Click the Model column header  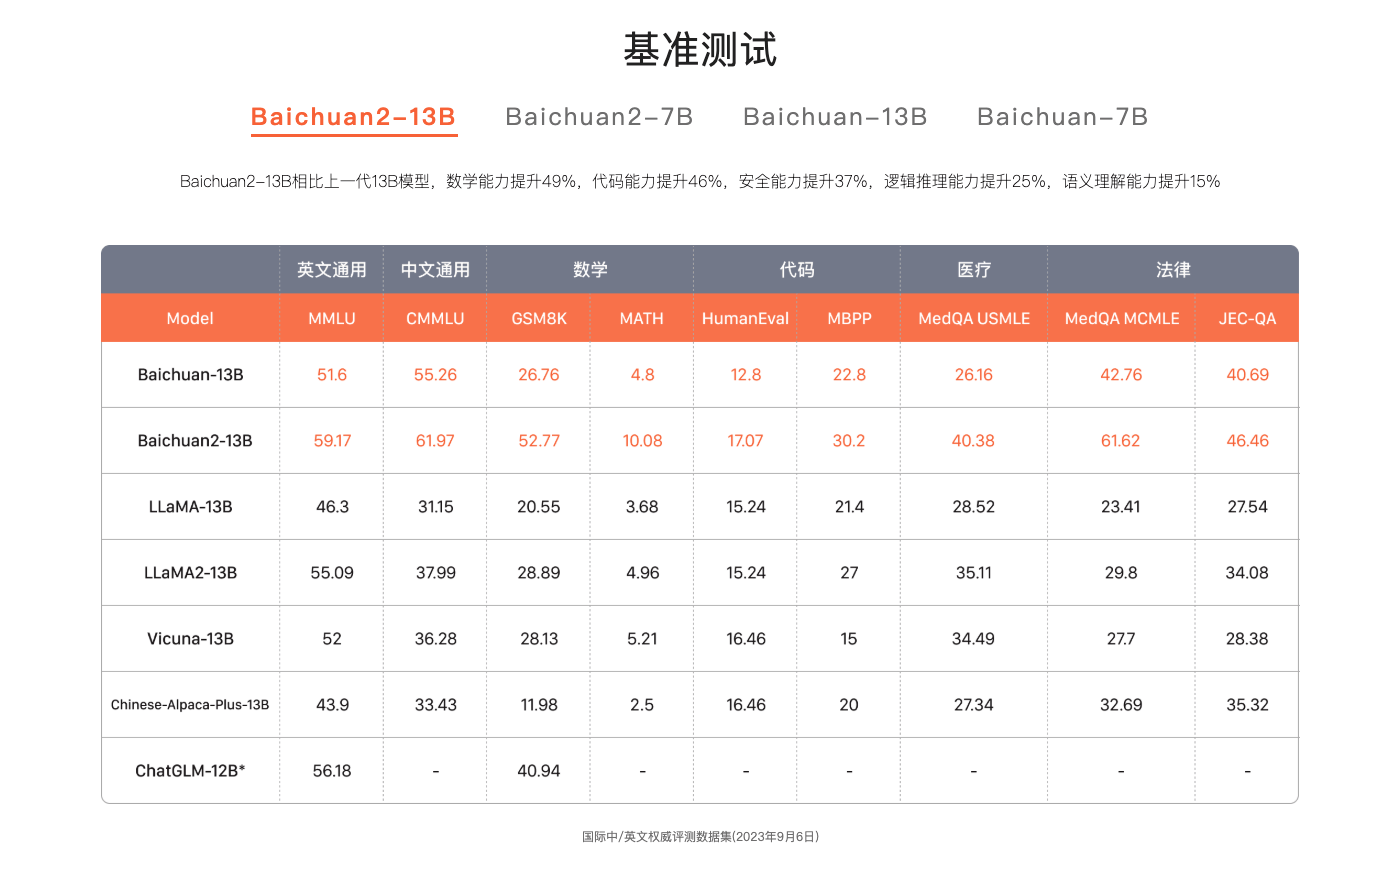click(x=190, y=318)
